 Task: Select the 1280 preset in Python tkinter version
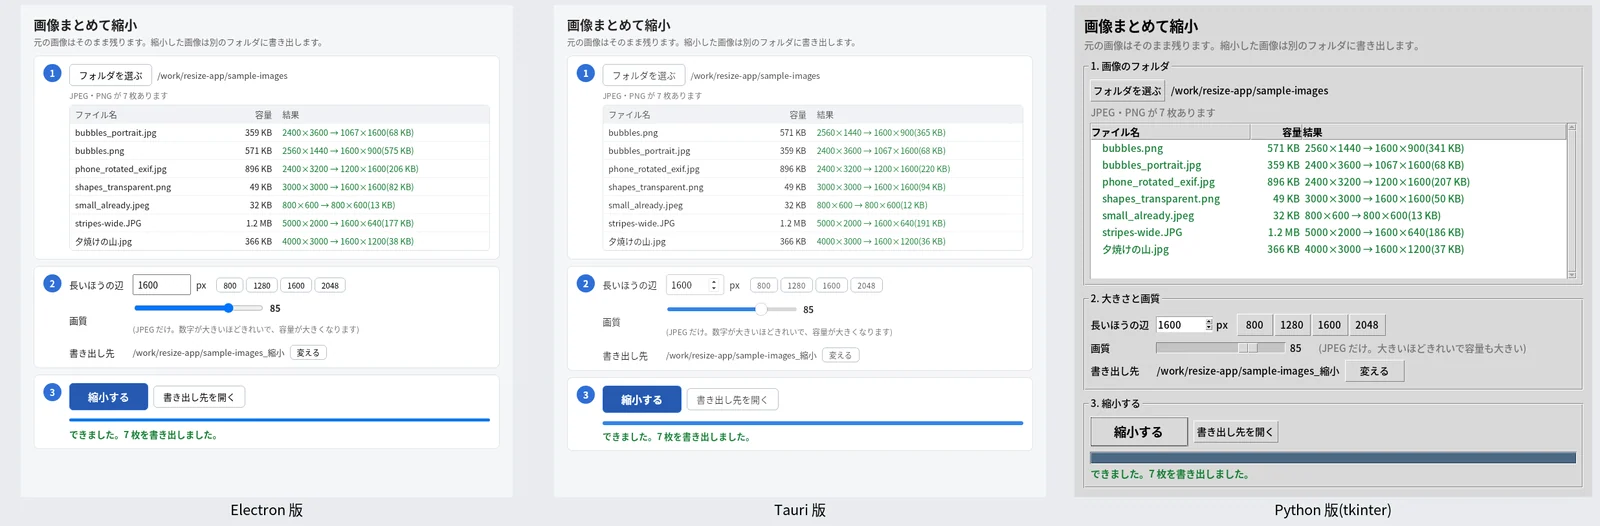(1292, 325)
